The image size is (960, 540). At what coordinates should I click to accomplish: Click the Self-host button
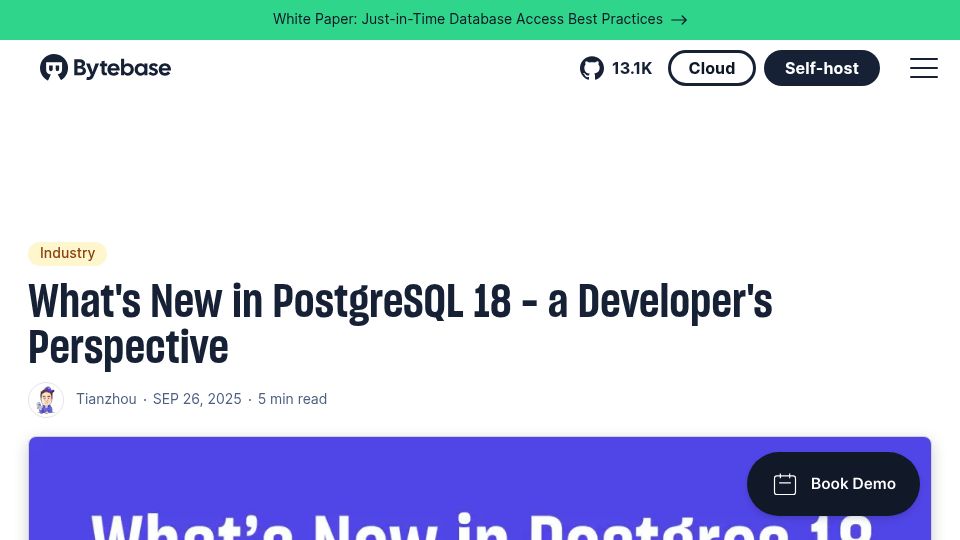[x=822, y=68]
